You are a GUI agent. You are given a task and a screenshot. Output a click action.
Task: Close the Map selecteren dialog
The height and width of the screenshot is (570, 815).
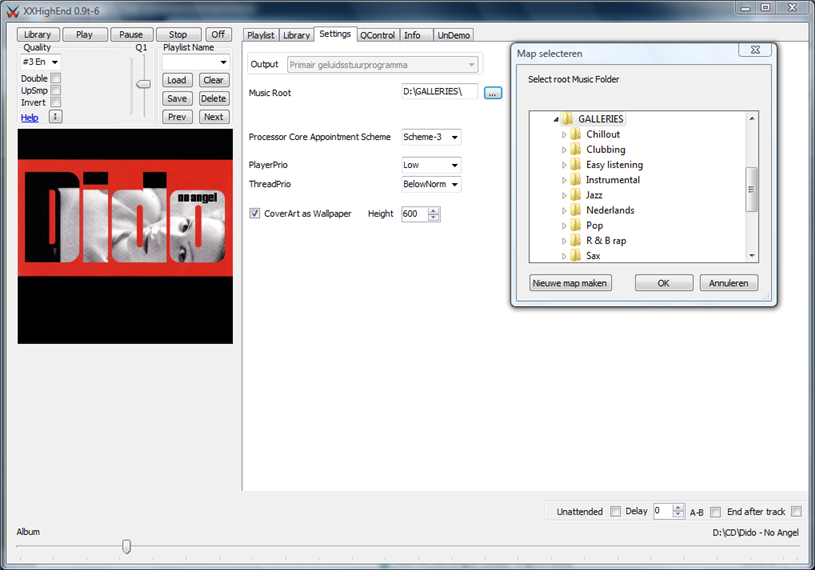(x=755, y=50)
